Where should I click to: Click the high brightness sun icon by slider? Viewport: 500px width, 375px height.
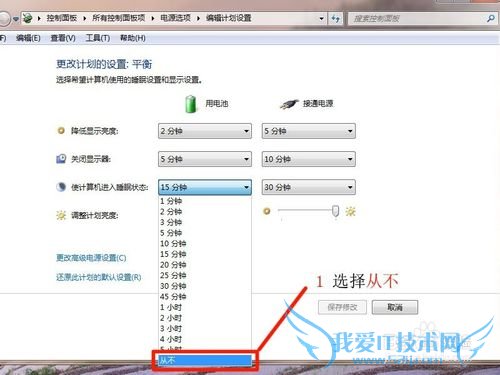[350, 211]
